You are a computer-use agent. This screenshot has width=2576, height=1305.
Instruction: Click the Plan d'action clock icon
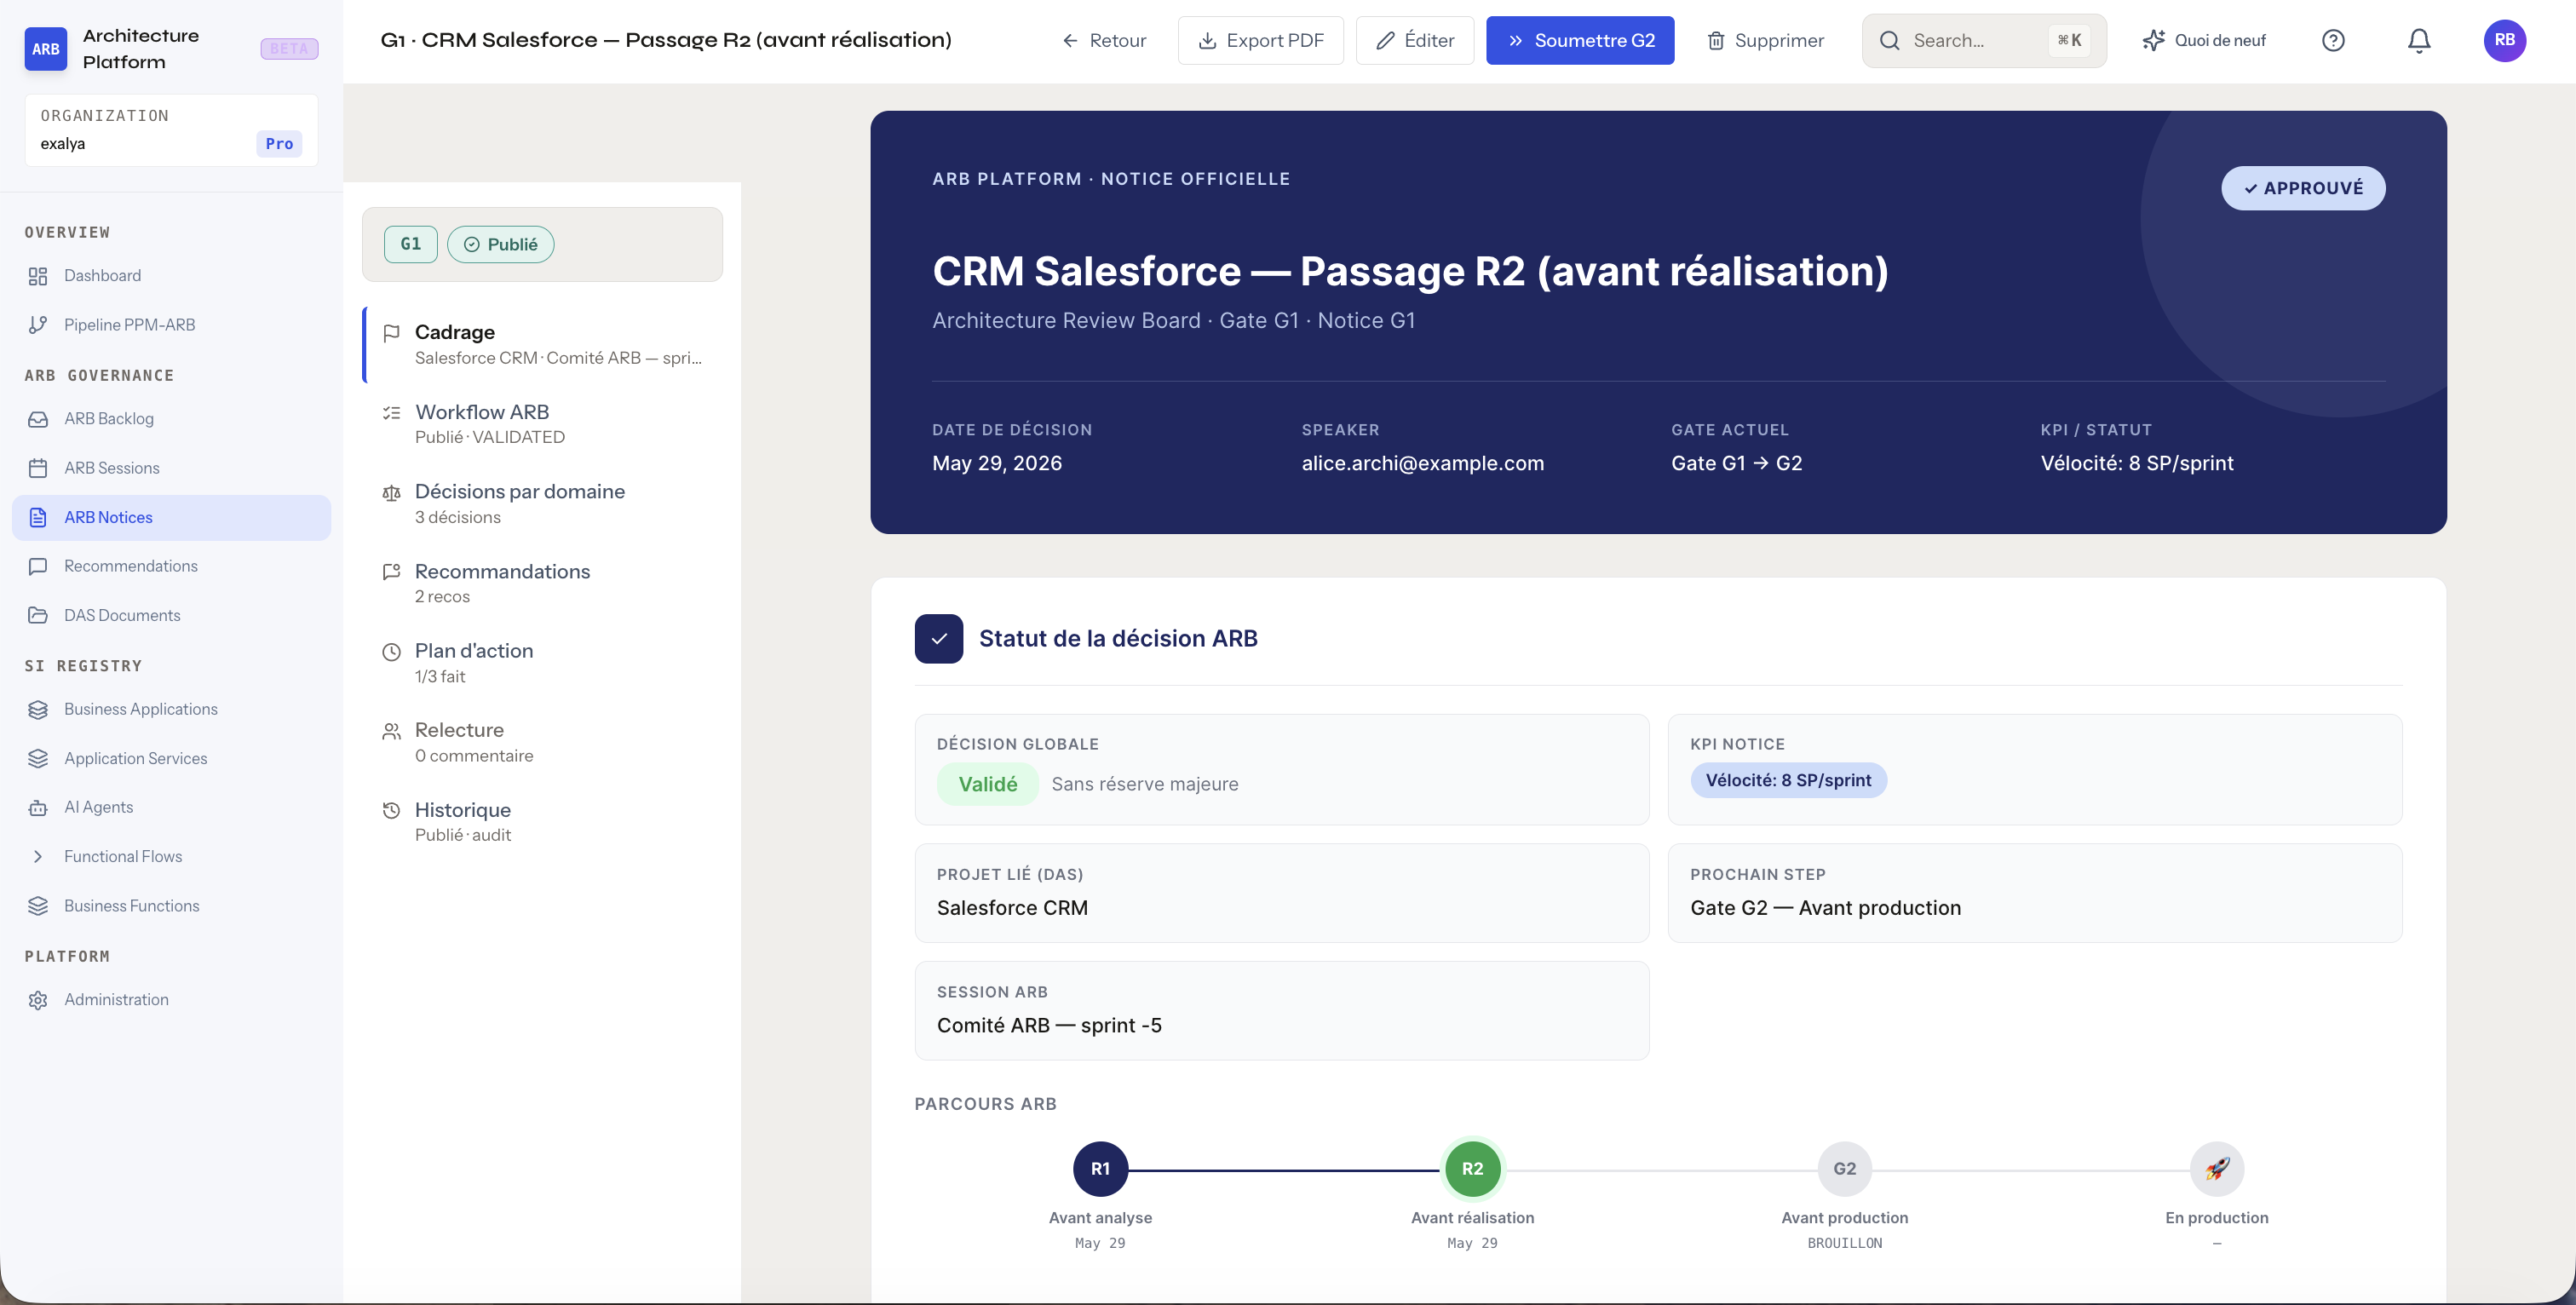point(391,652)
